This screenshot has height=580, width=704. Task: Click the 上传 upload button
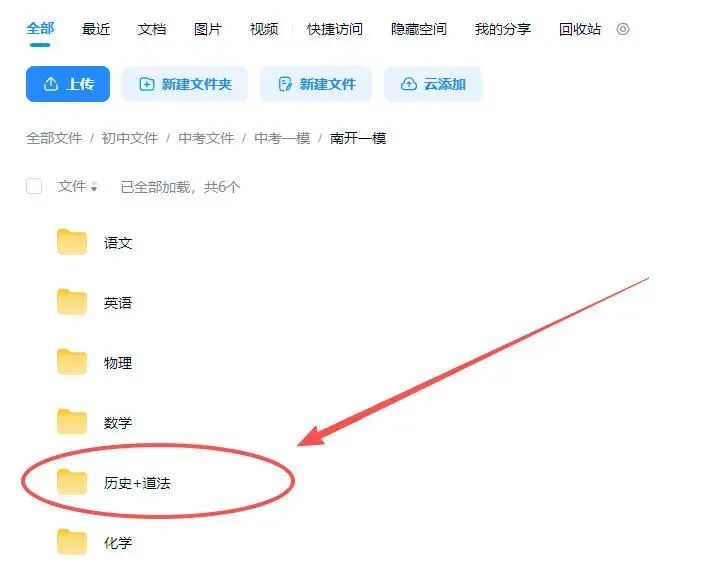coord(68,84)
